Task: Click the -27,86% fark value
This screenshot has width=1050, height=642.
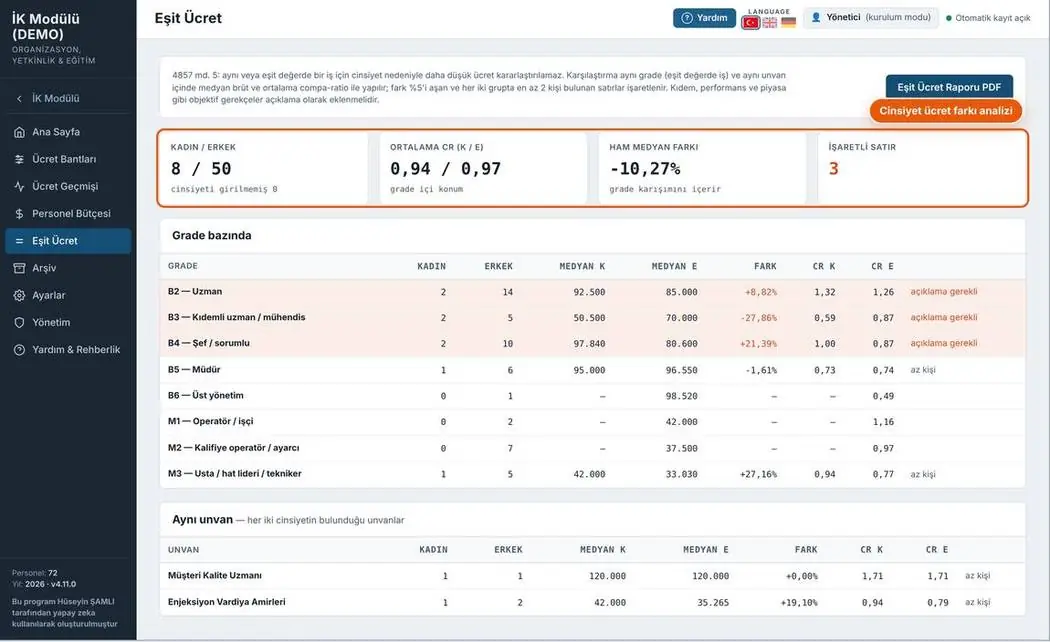Action: (759, 318)
